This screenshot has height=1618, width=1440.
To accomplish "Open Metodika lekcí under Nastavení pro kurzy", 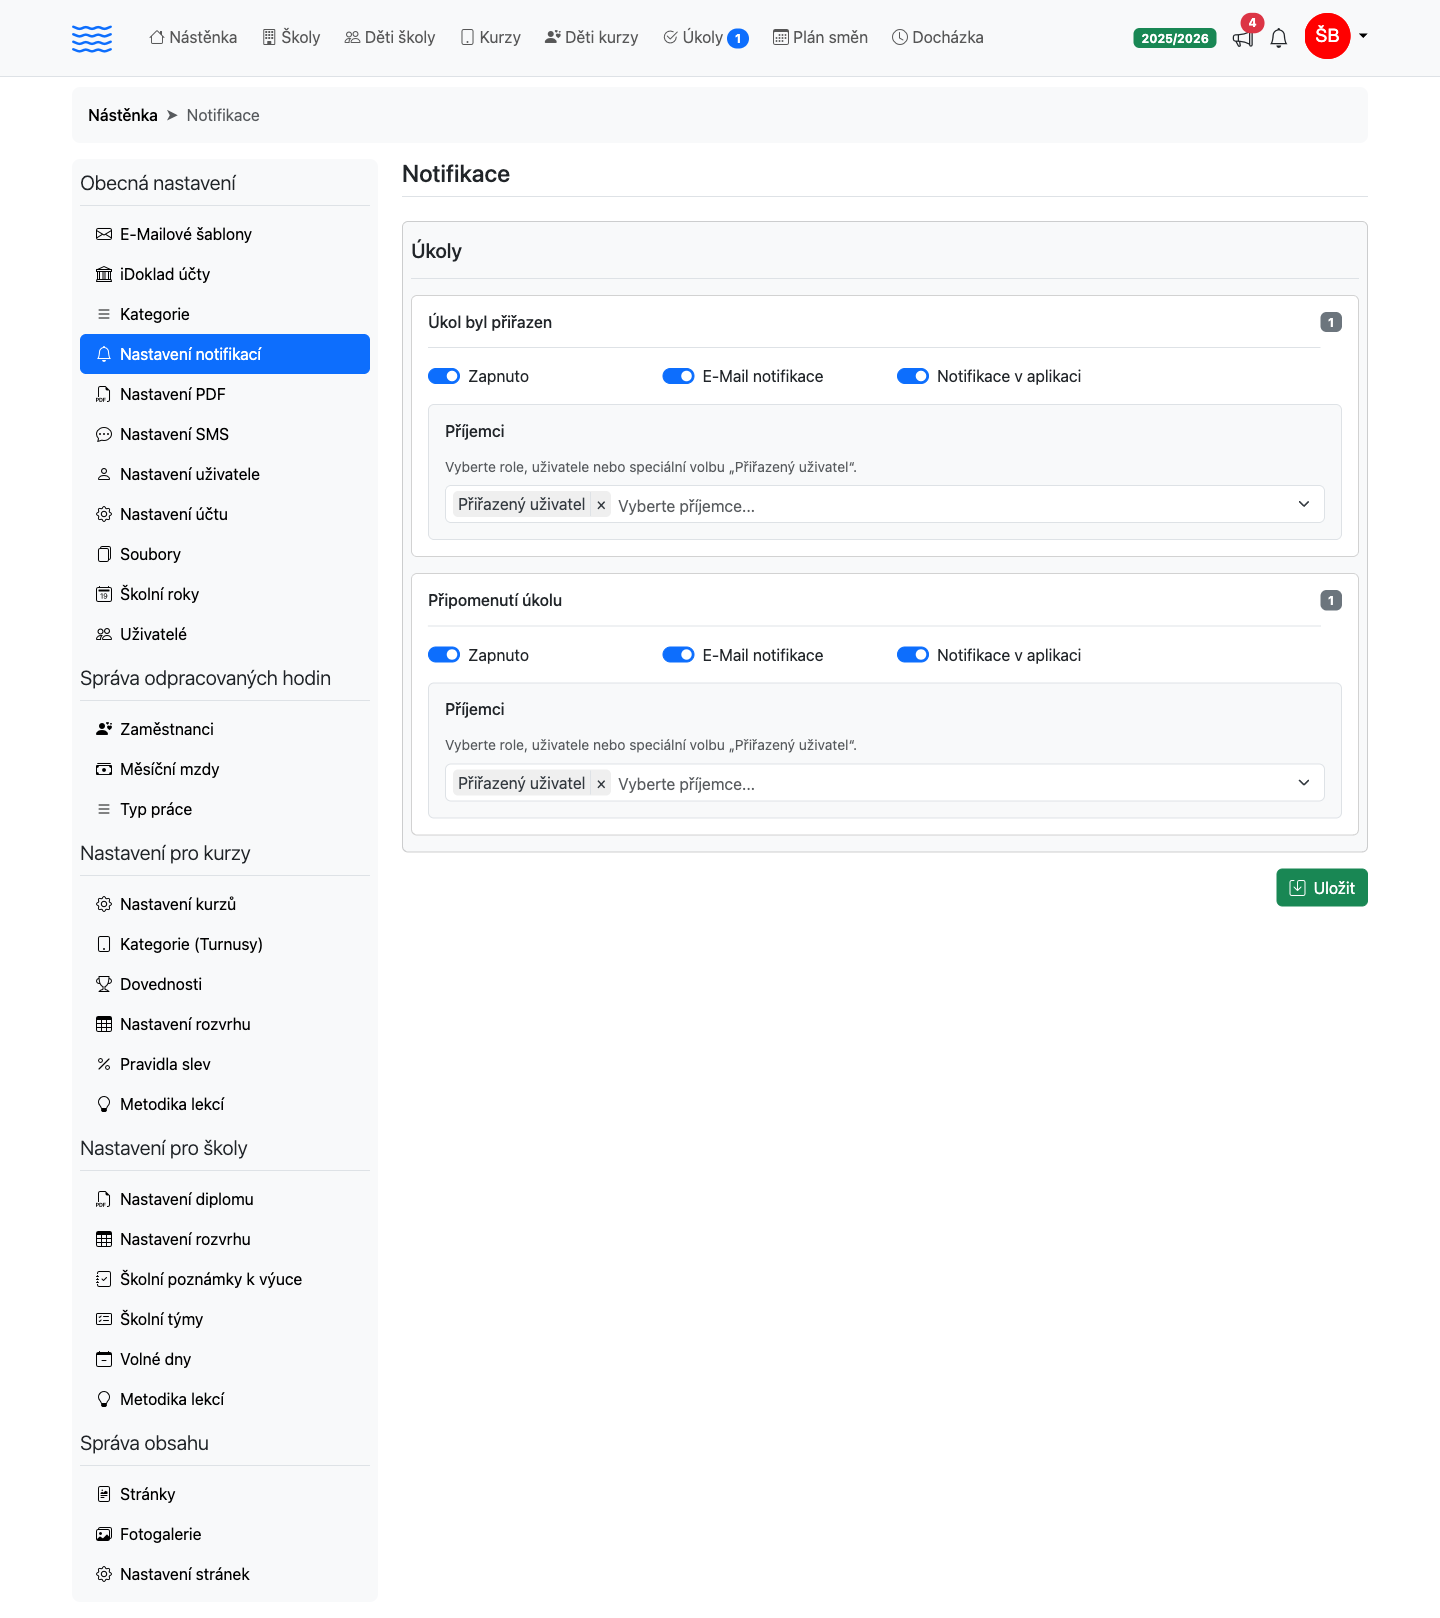I will 225,1104.
